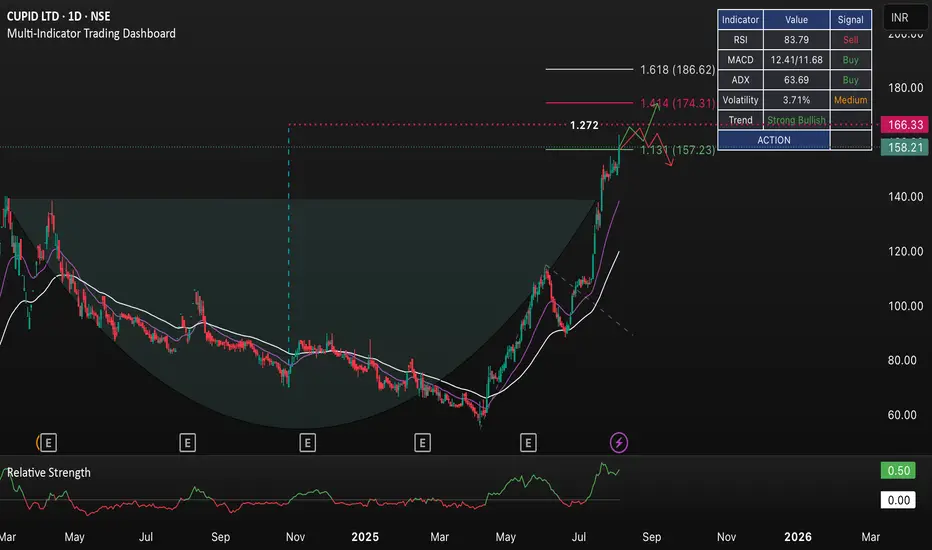
Task: Click the Indicator header cell in dashboard table
Action: pos(740,20)
